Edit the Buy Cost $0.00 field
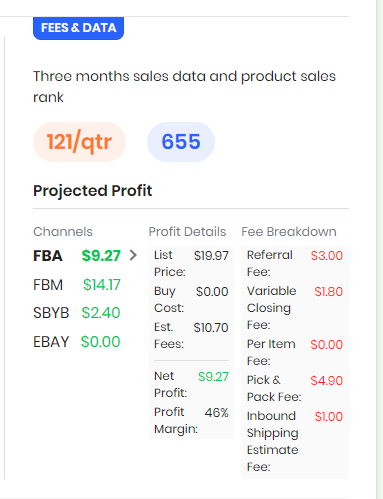The image size is (383, 499). [x=212, y=292]
